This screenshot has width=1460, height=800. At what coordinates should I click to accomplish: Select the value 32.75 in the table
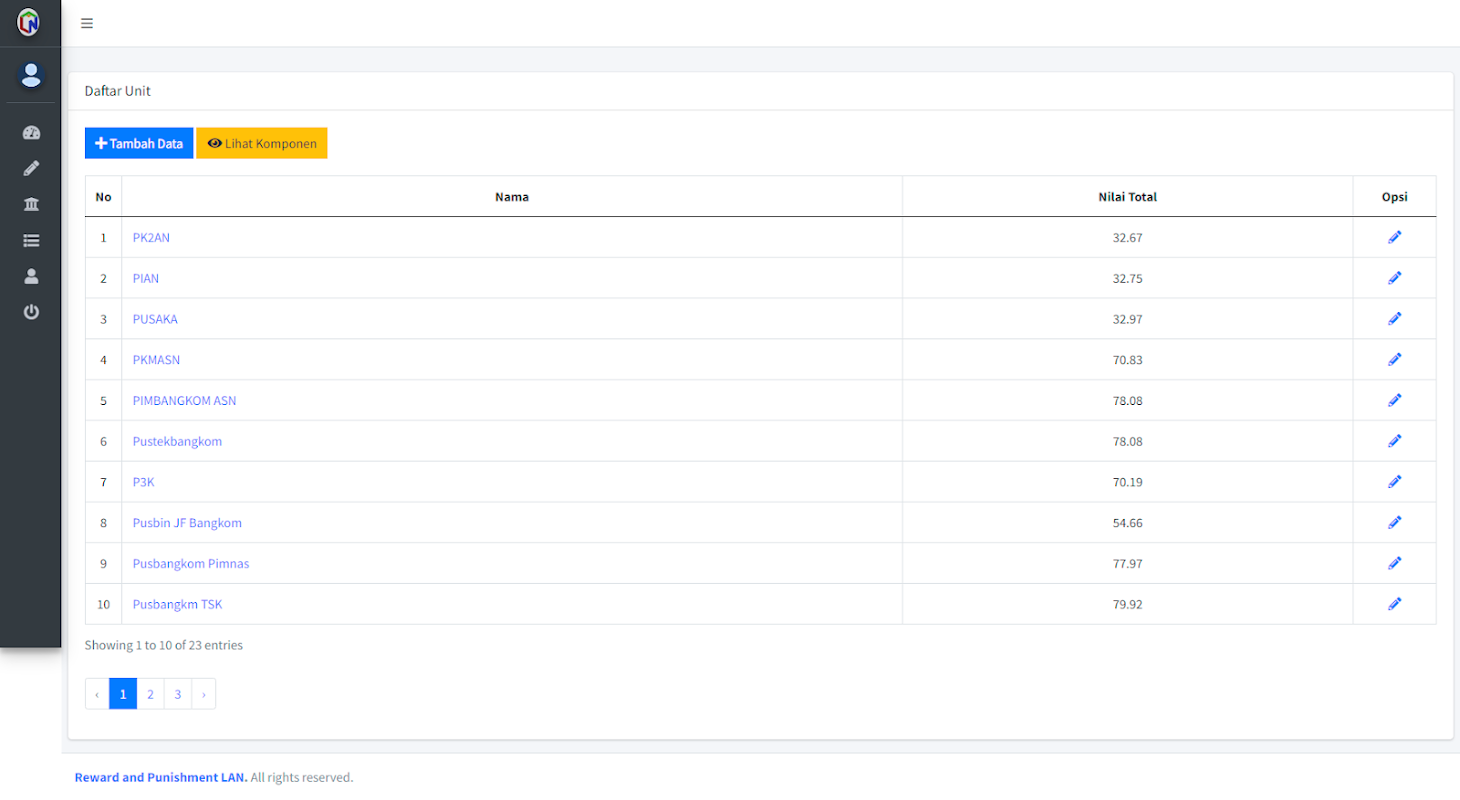pos(1127,278)
